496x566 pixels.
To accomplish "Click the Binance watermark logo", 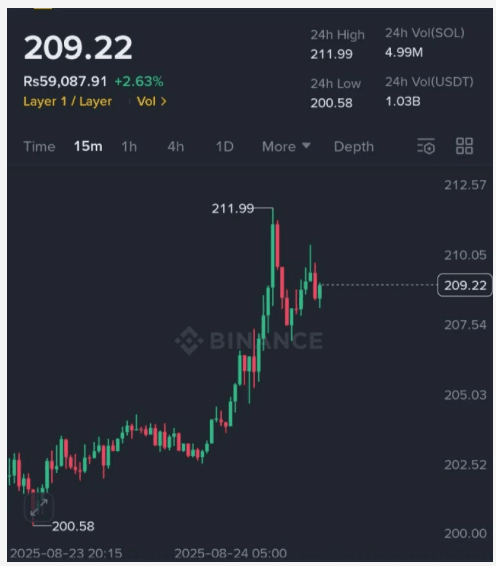I will (x=249, y=340).
